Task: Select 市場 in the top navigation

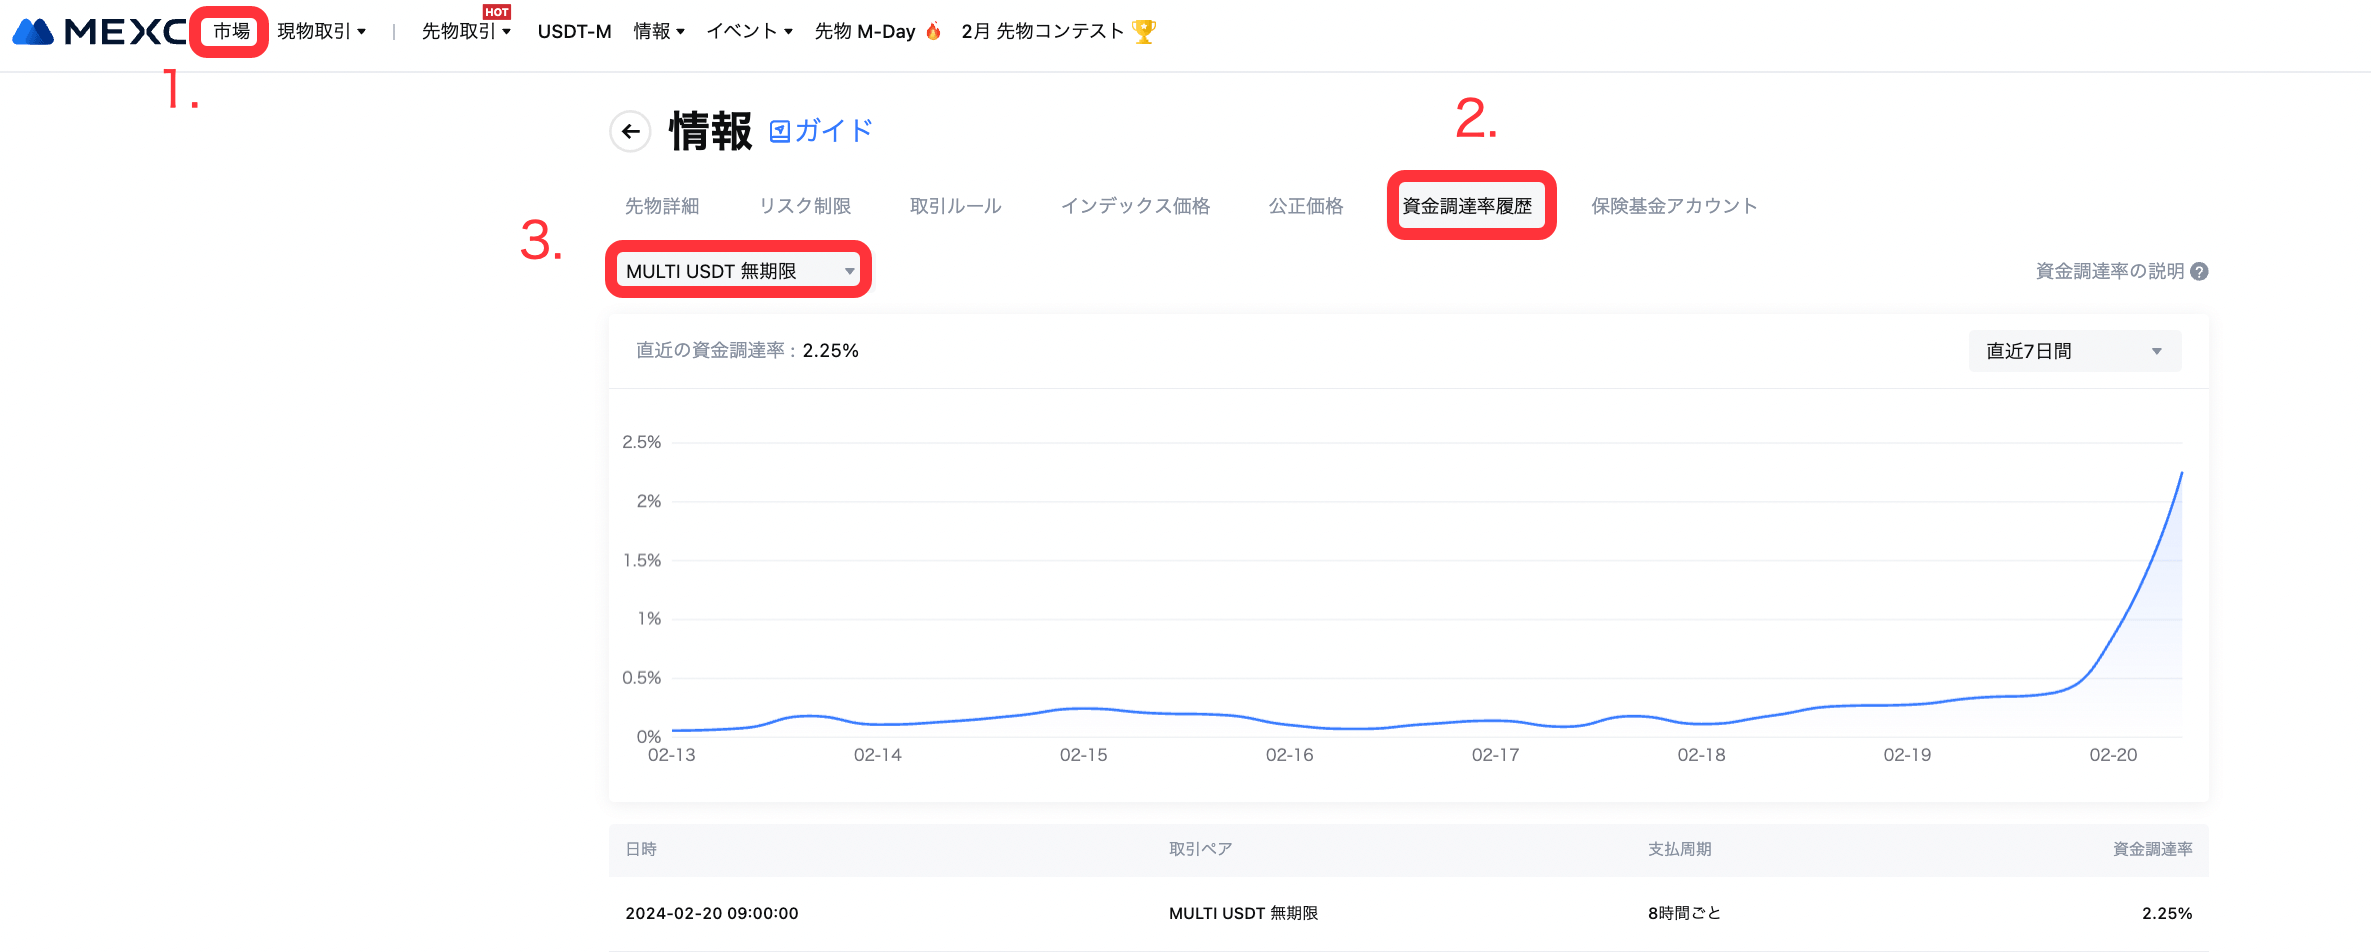Action: 231,32
